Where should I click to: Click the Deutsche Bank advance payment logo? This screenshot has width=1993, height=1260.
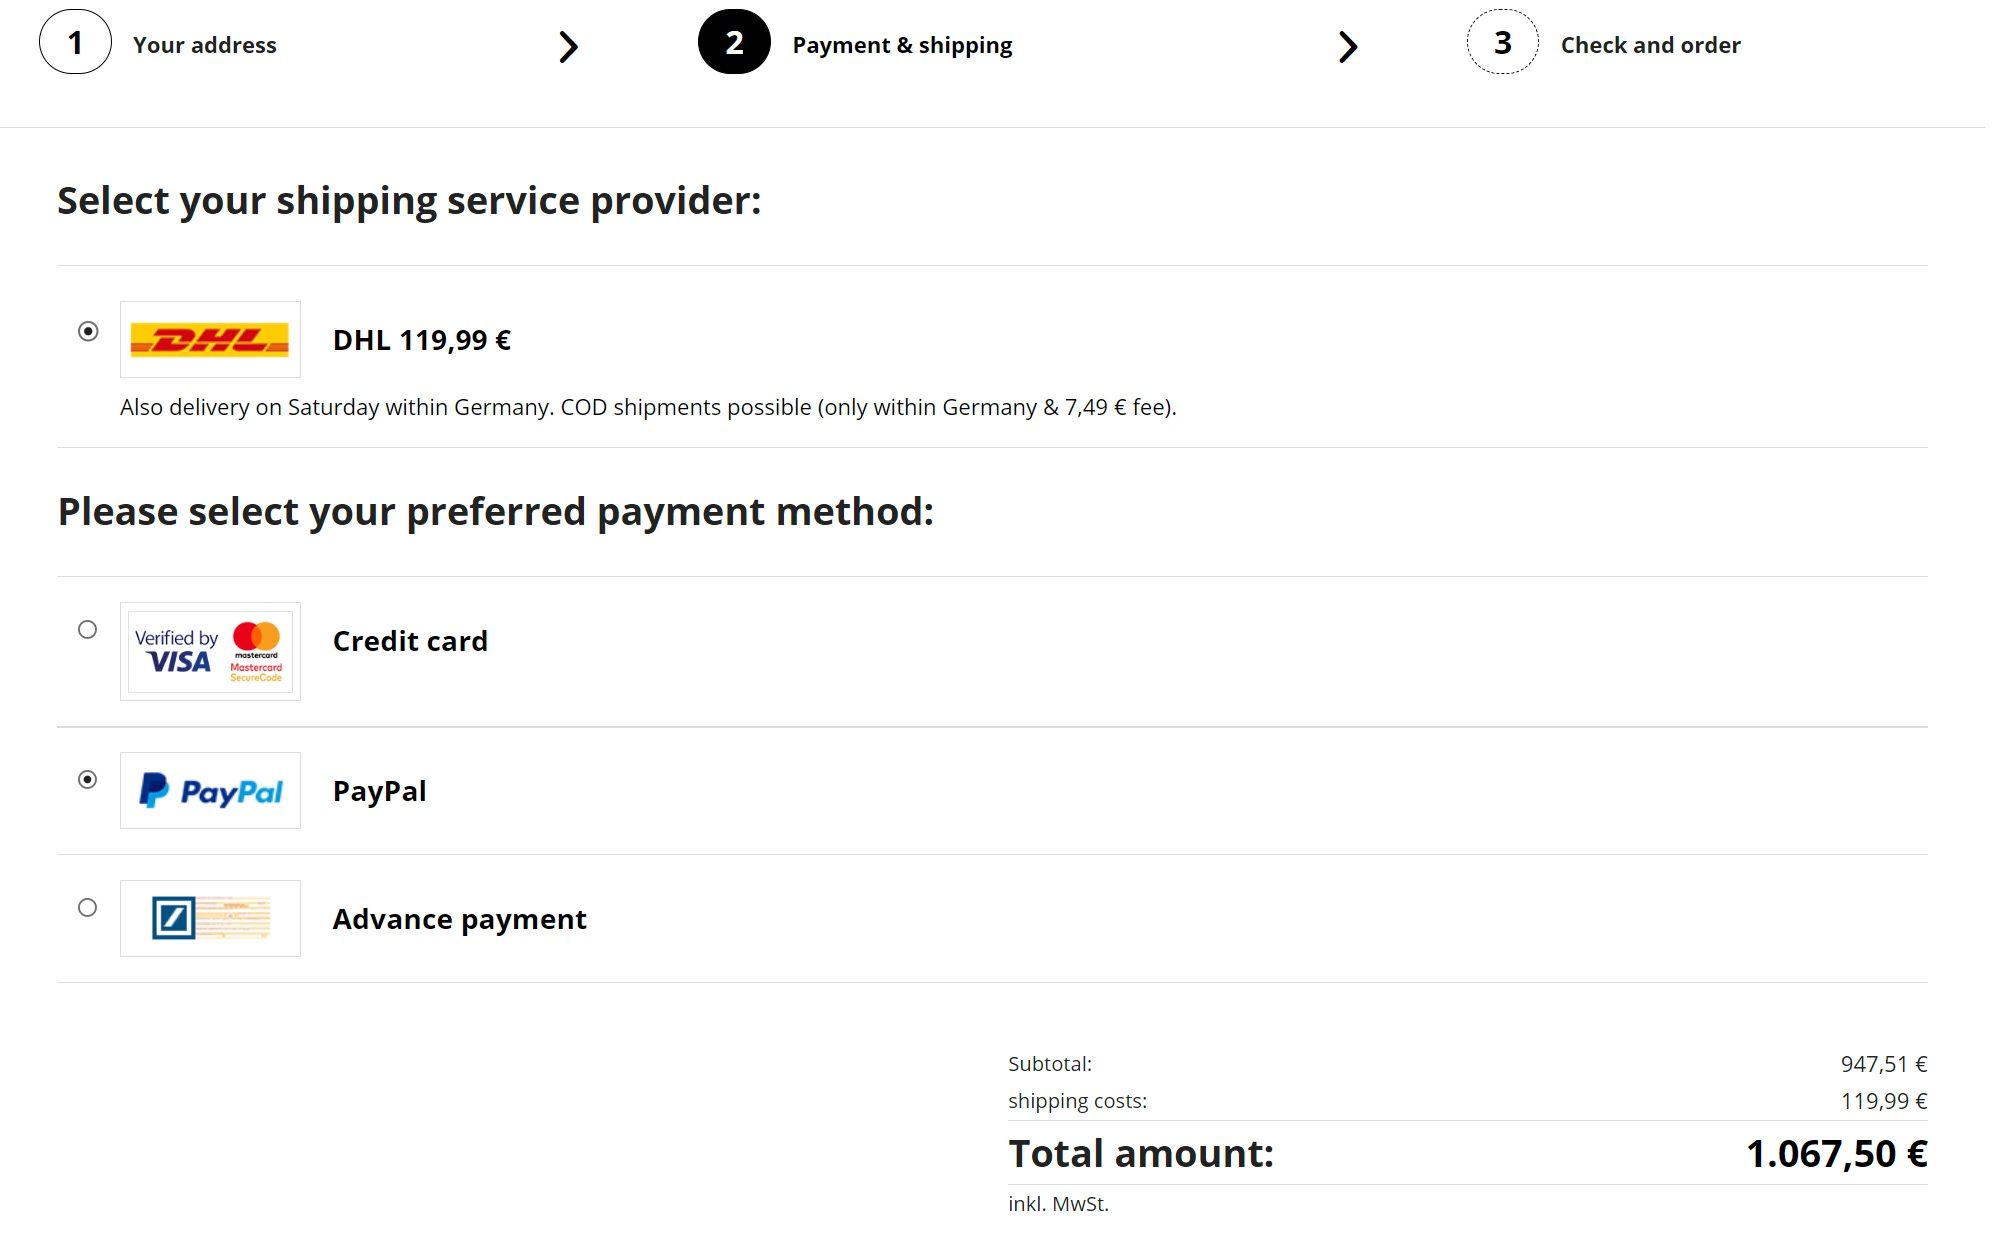[210, 918]
